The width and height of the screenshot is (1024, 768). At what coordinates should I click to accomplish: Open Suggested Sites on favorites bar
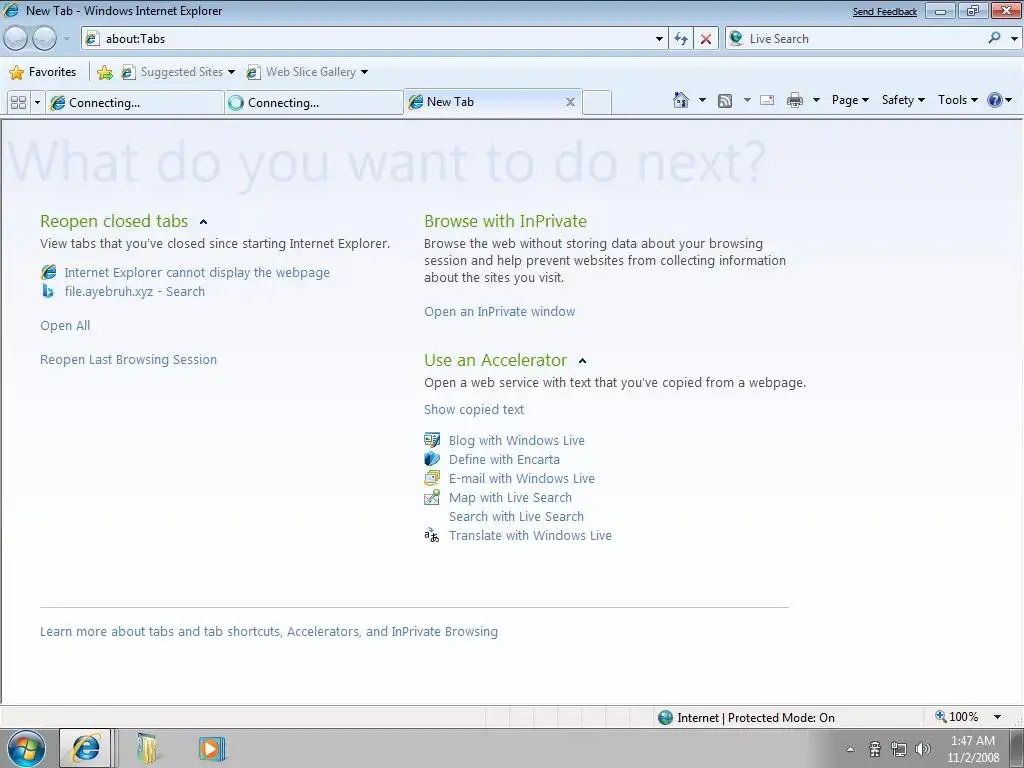[x=178, y=72]
